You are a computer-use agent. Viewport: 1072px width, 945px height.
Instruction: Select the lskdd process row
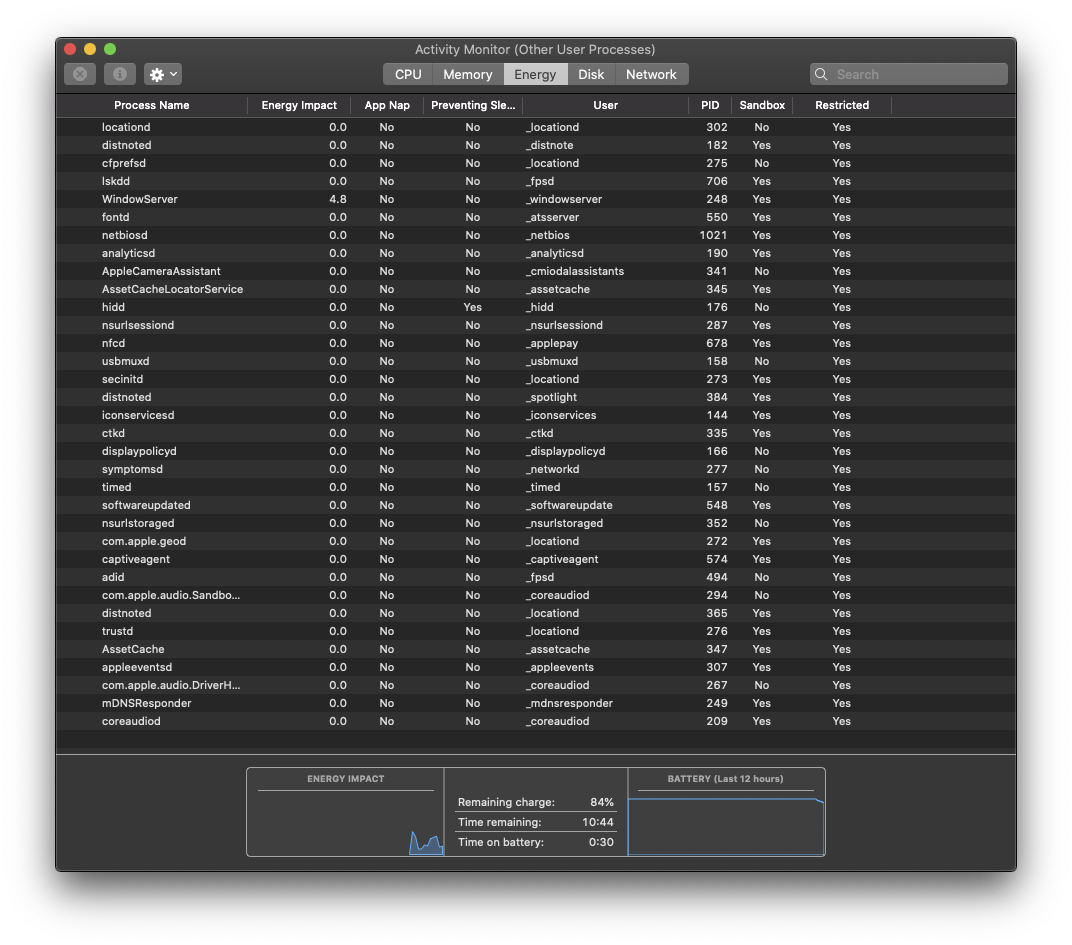(x=536, y=181)
